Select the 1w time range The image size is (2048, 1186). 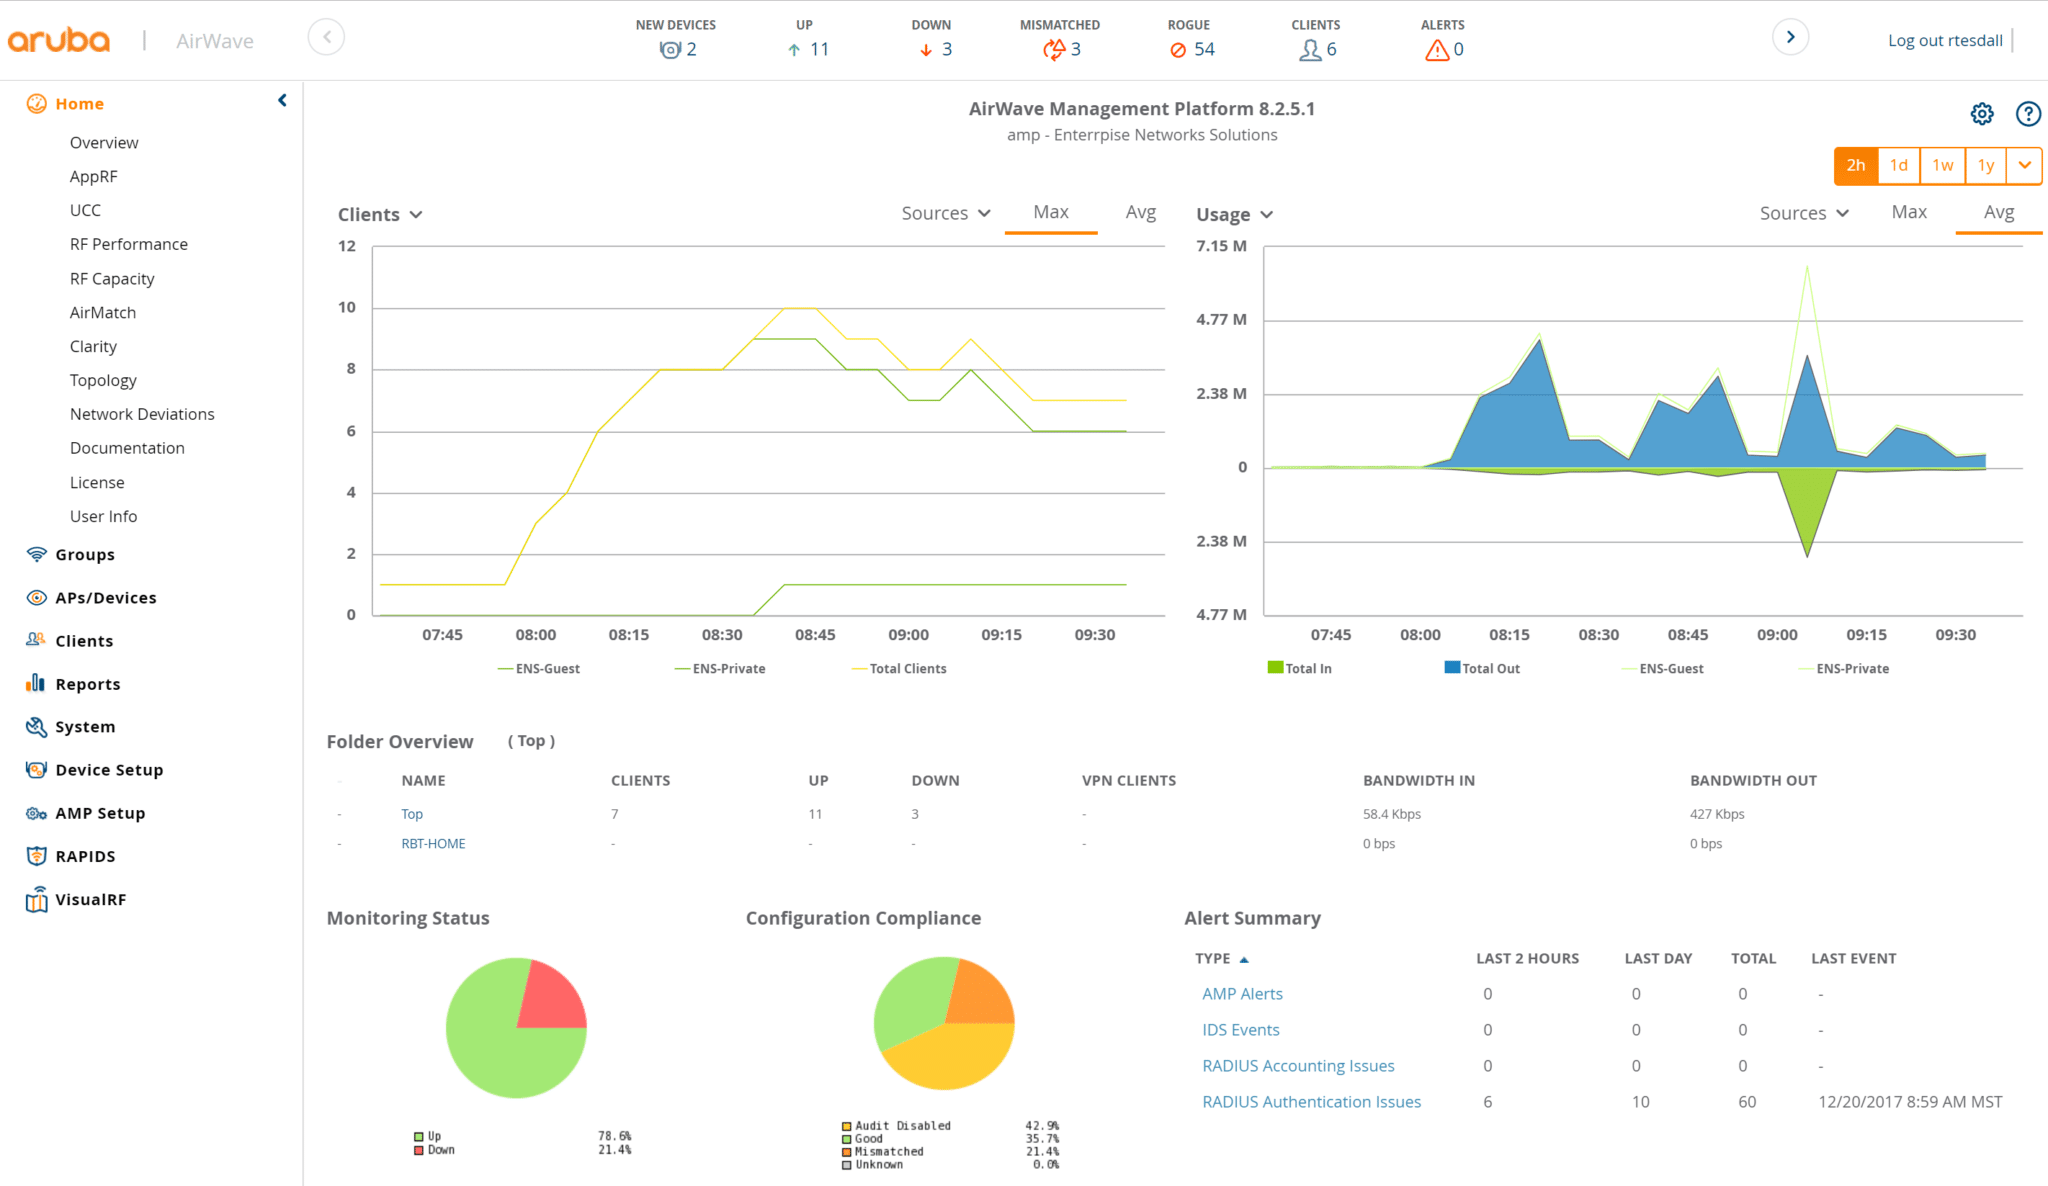coord(1942,165)
